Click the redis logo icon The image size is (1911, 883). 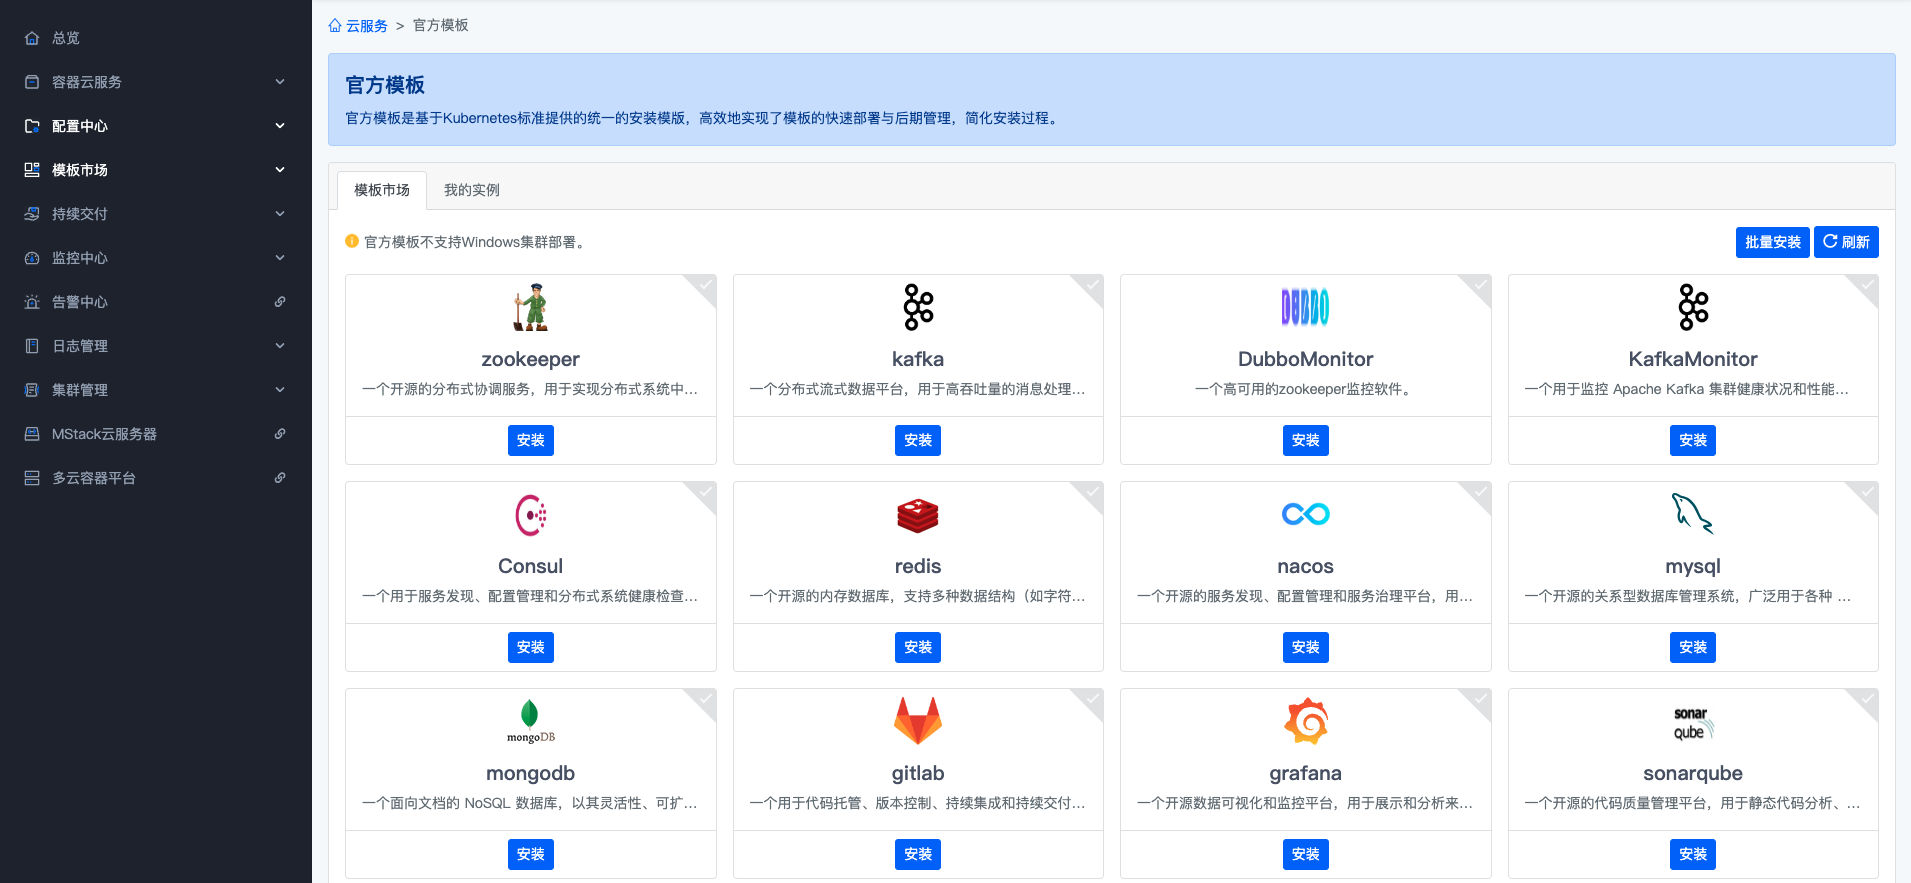click(x=918, y=515)
